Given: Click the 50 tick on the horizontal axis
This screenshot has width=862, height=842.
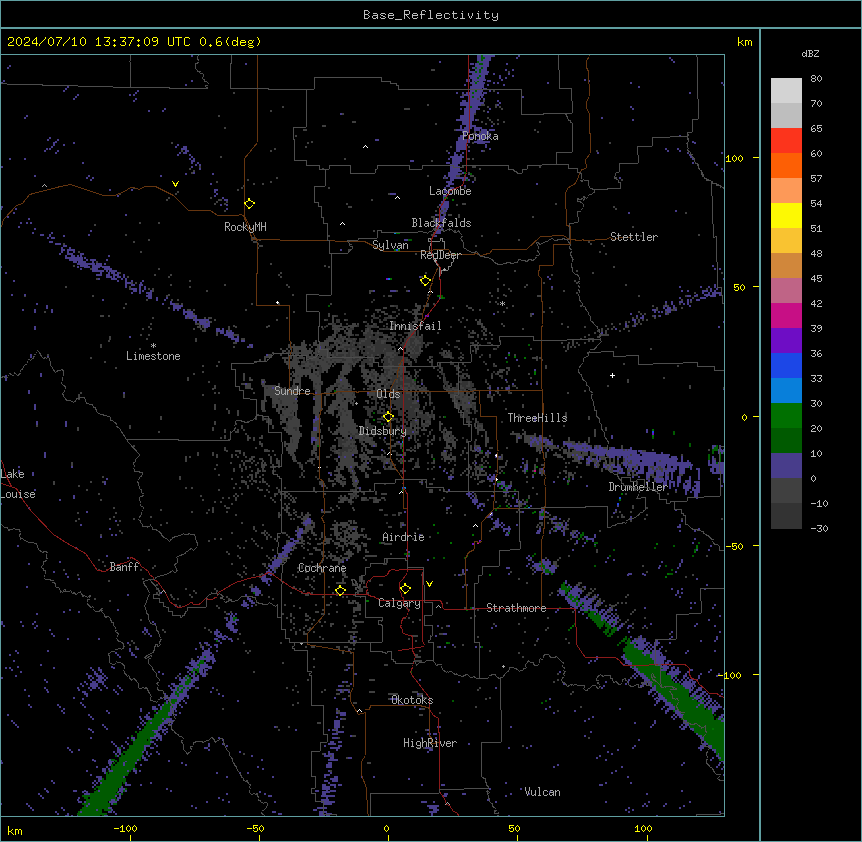Looking at the screenshot, I should click(x=514, y=828).
